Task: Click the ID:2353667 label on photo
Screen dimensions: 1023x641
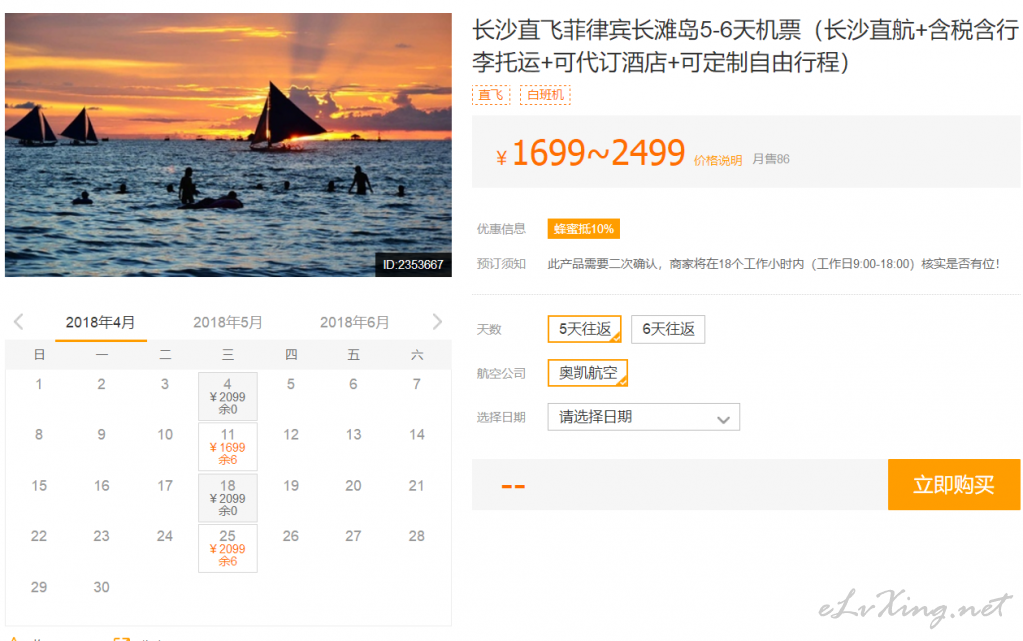Action: point(413,264)
